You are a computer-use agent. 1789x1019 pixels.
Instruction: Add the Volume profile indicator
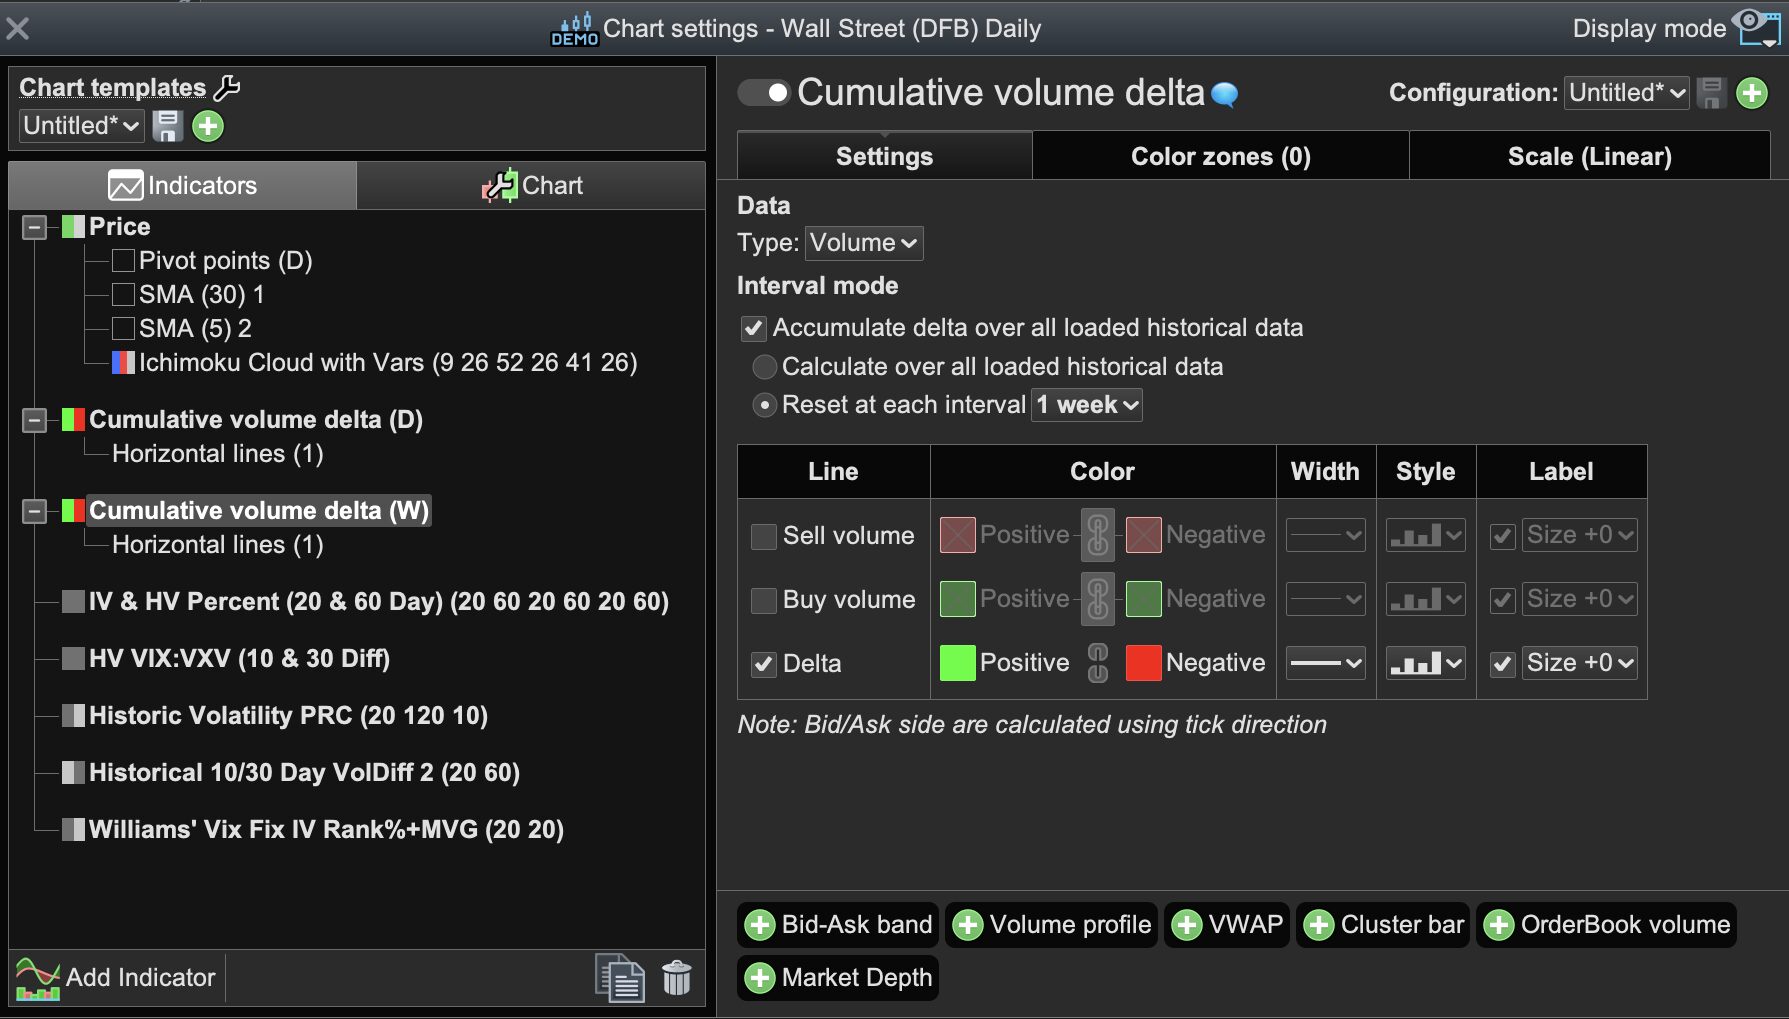click(1051, 925)
